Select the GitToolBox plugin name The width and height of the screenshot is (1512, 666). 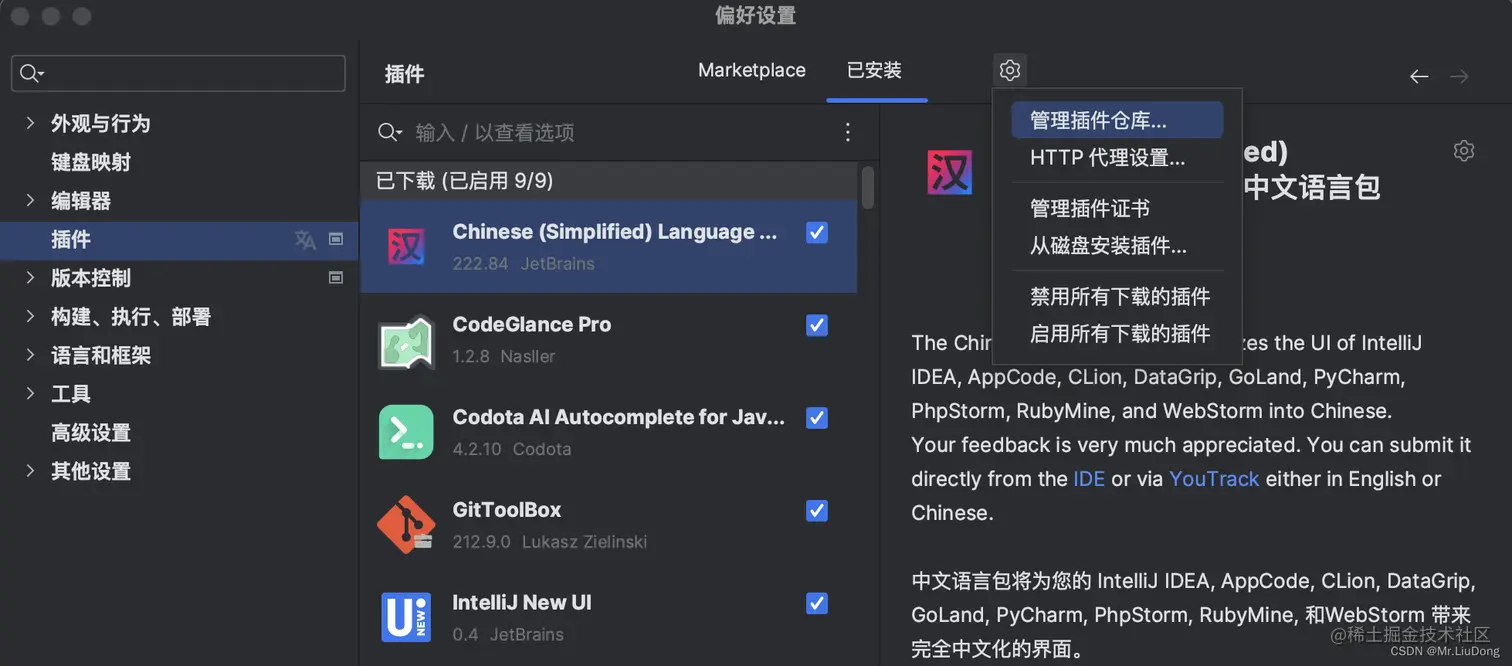[507, 510]
